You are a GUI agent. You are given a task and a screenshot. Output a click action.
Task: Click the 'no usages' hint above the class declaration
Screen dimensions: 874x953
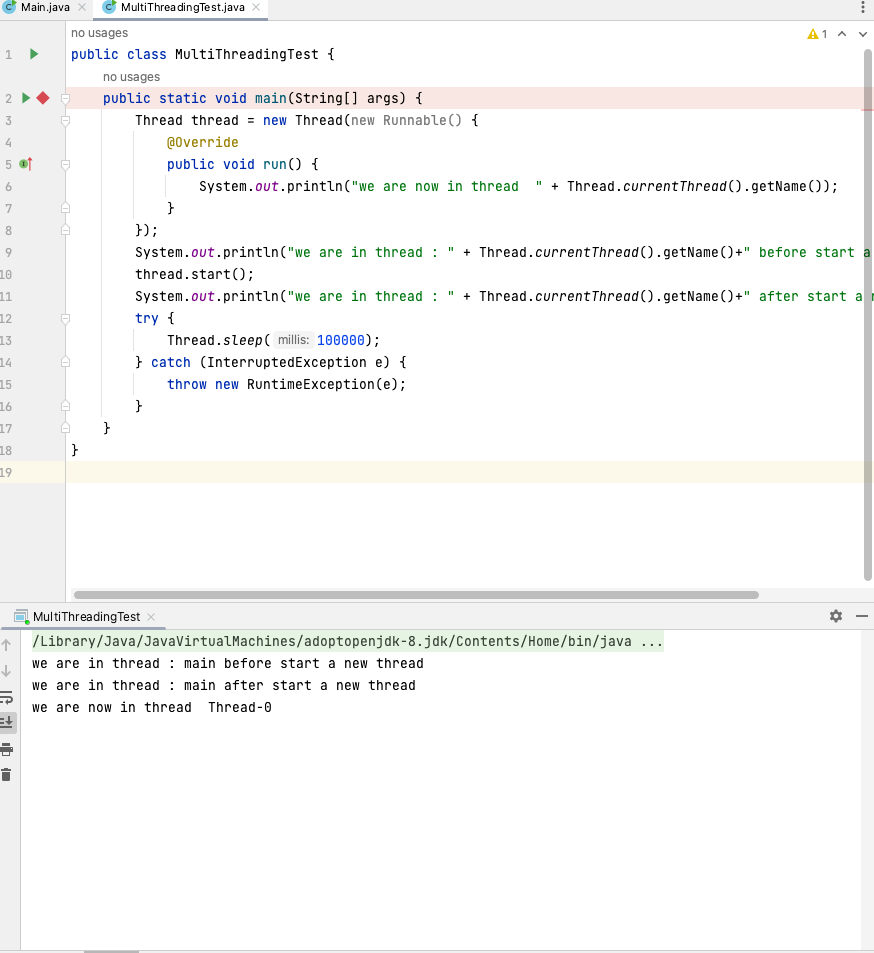(100, 33)
